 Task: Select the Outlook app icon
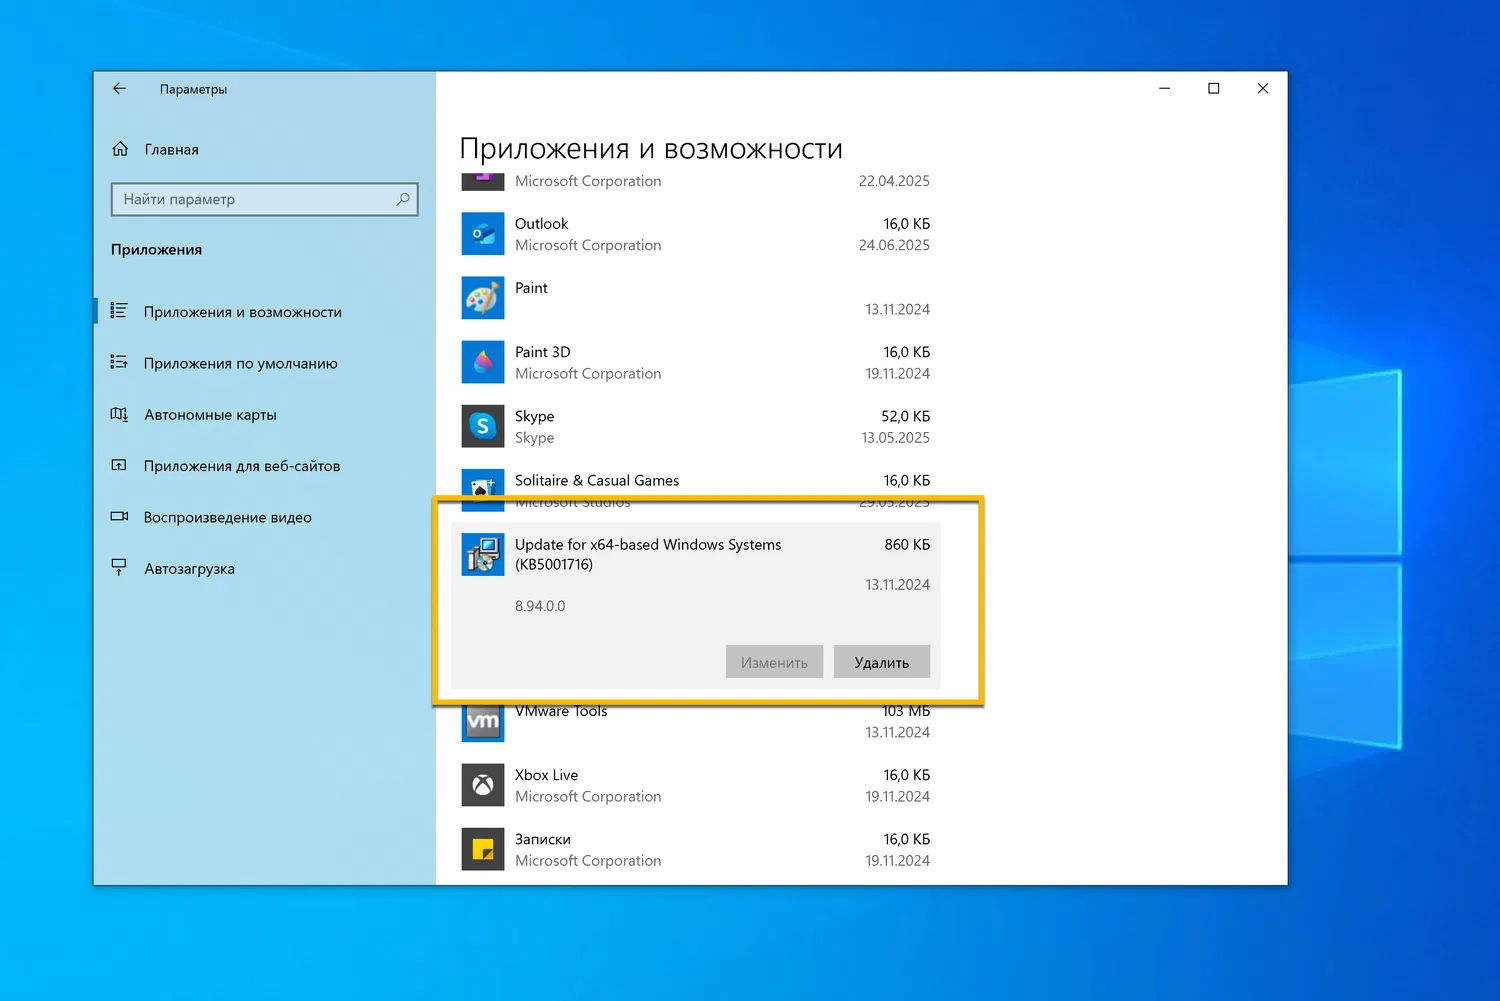482,234
